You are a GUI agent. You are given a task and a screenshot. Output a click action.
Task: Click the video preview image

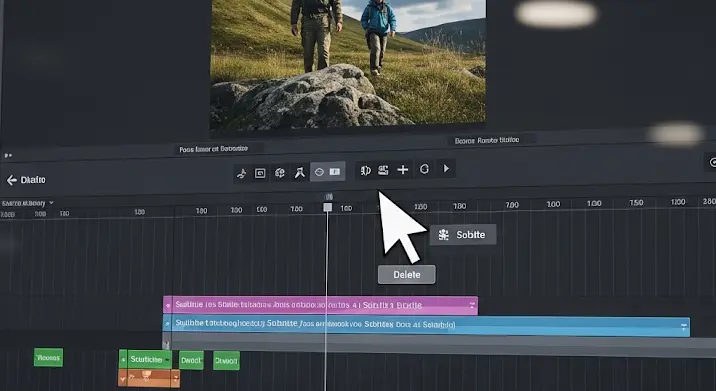348,64
